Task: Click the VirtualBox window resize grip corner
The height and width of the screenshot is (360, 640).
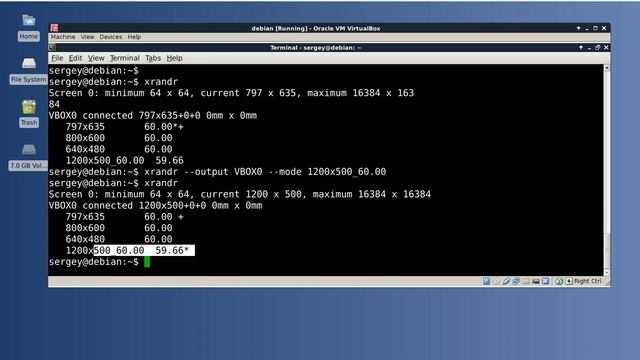Action: coord(607,283)
